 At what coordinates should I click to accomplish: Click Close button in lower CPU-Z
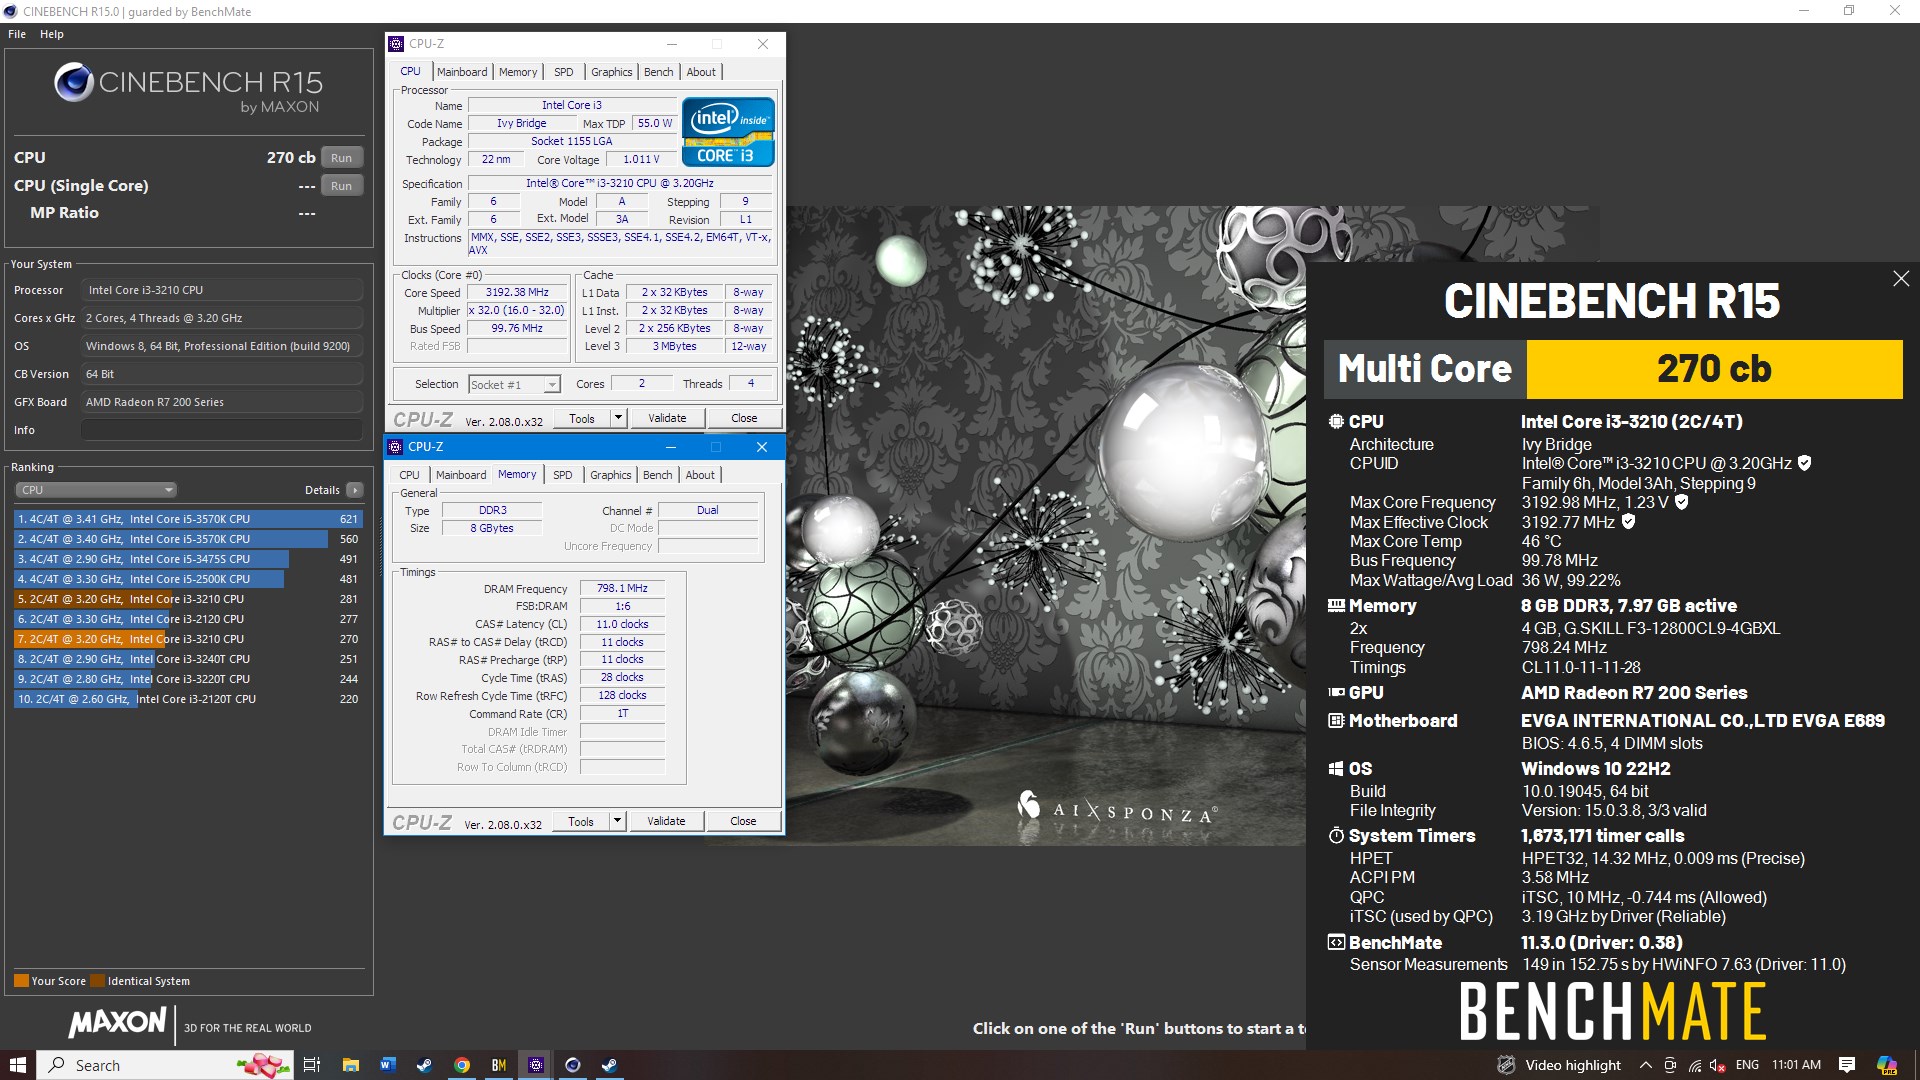743,821
